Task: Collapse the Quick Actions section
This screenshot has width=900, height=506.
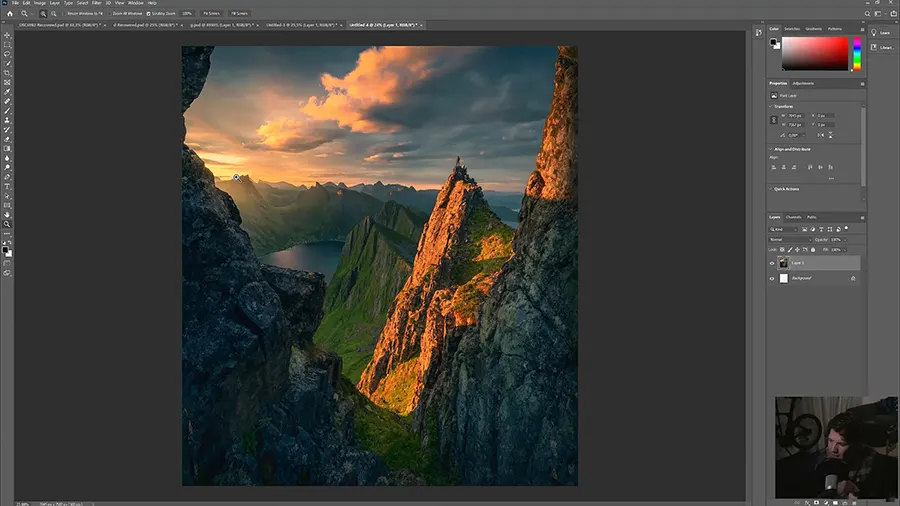Action: click(x=772, y=188)
